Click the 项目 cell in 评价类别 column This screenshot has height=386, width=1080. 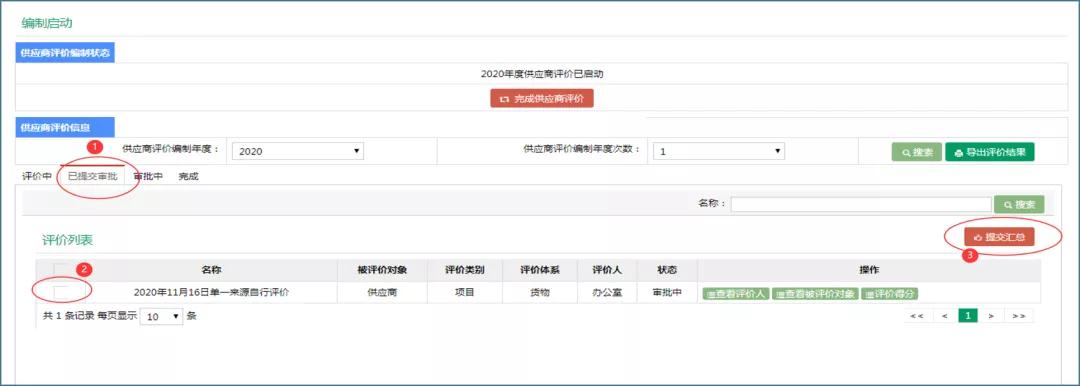465,292
